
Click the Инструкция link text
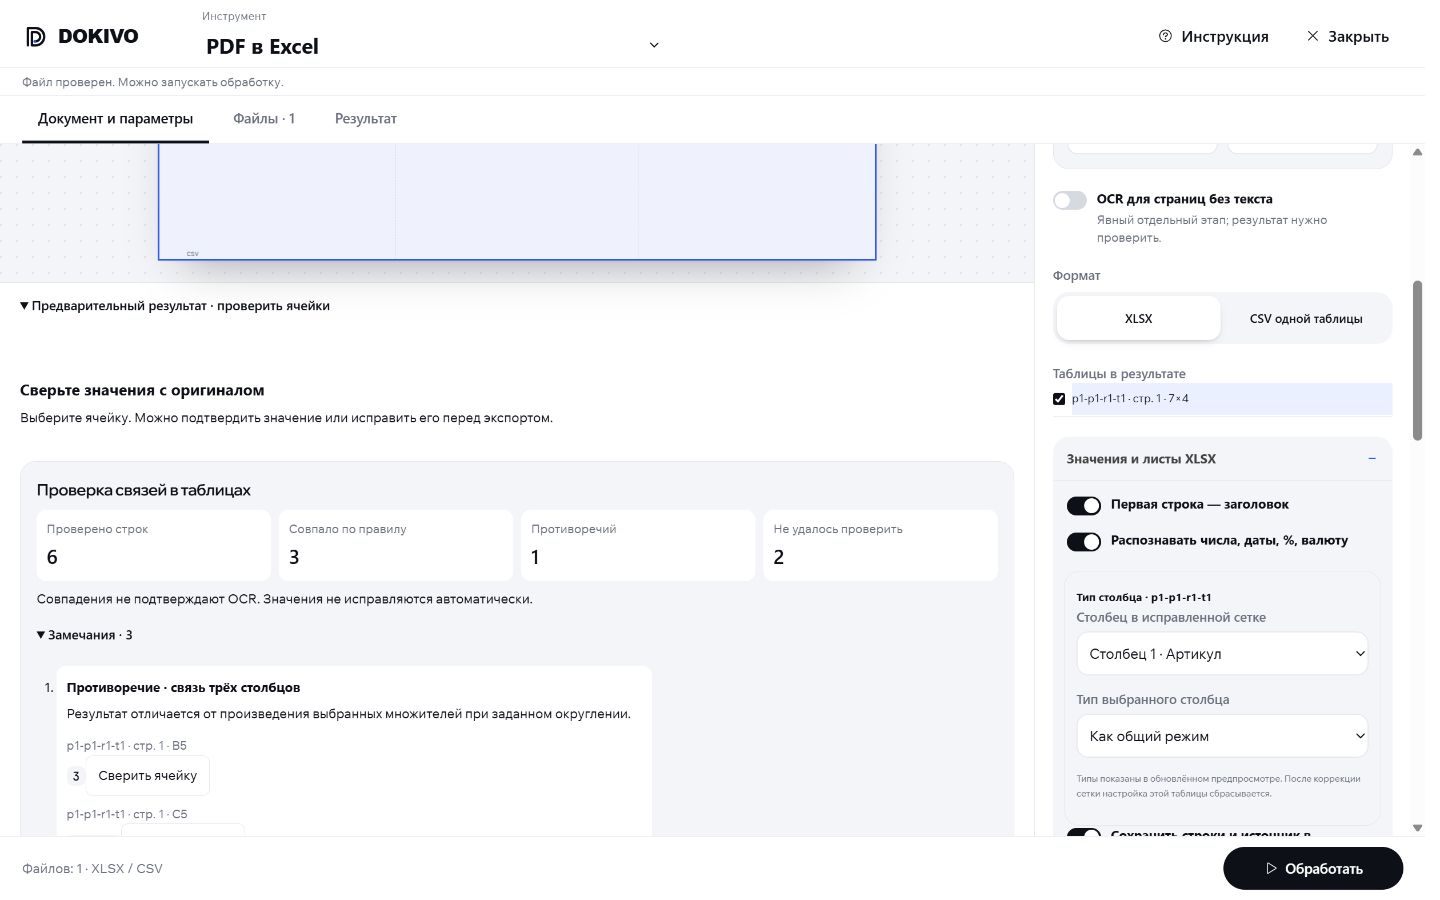click(1225, 36)
